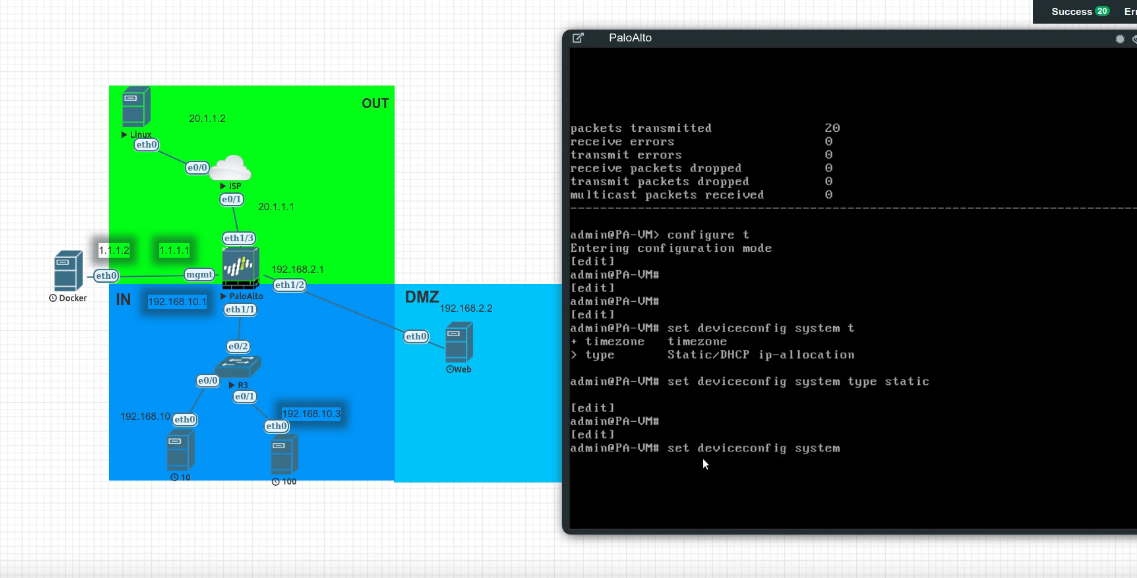Click 'configure t' line in console
Image resolution: width=1137 pixels, height=578 pixels.
(660, 235)
